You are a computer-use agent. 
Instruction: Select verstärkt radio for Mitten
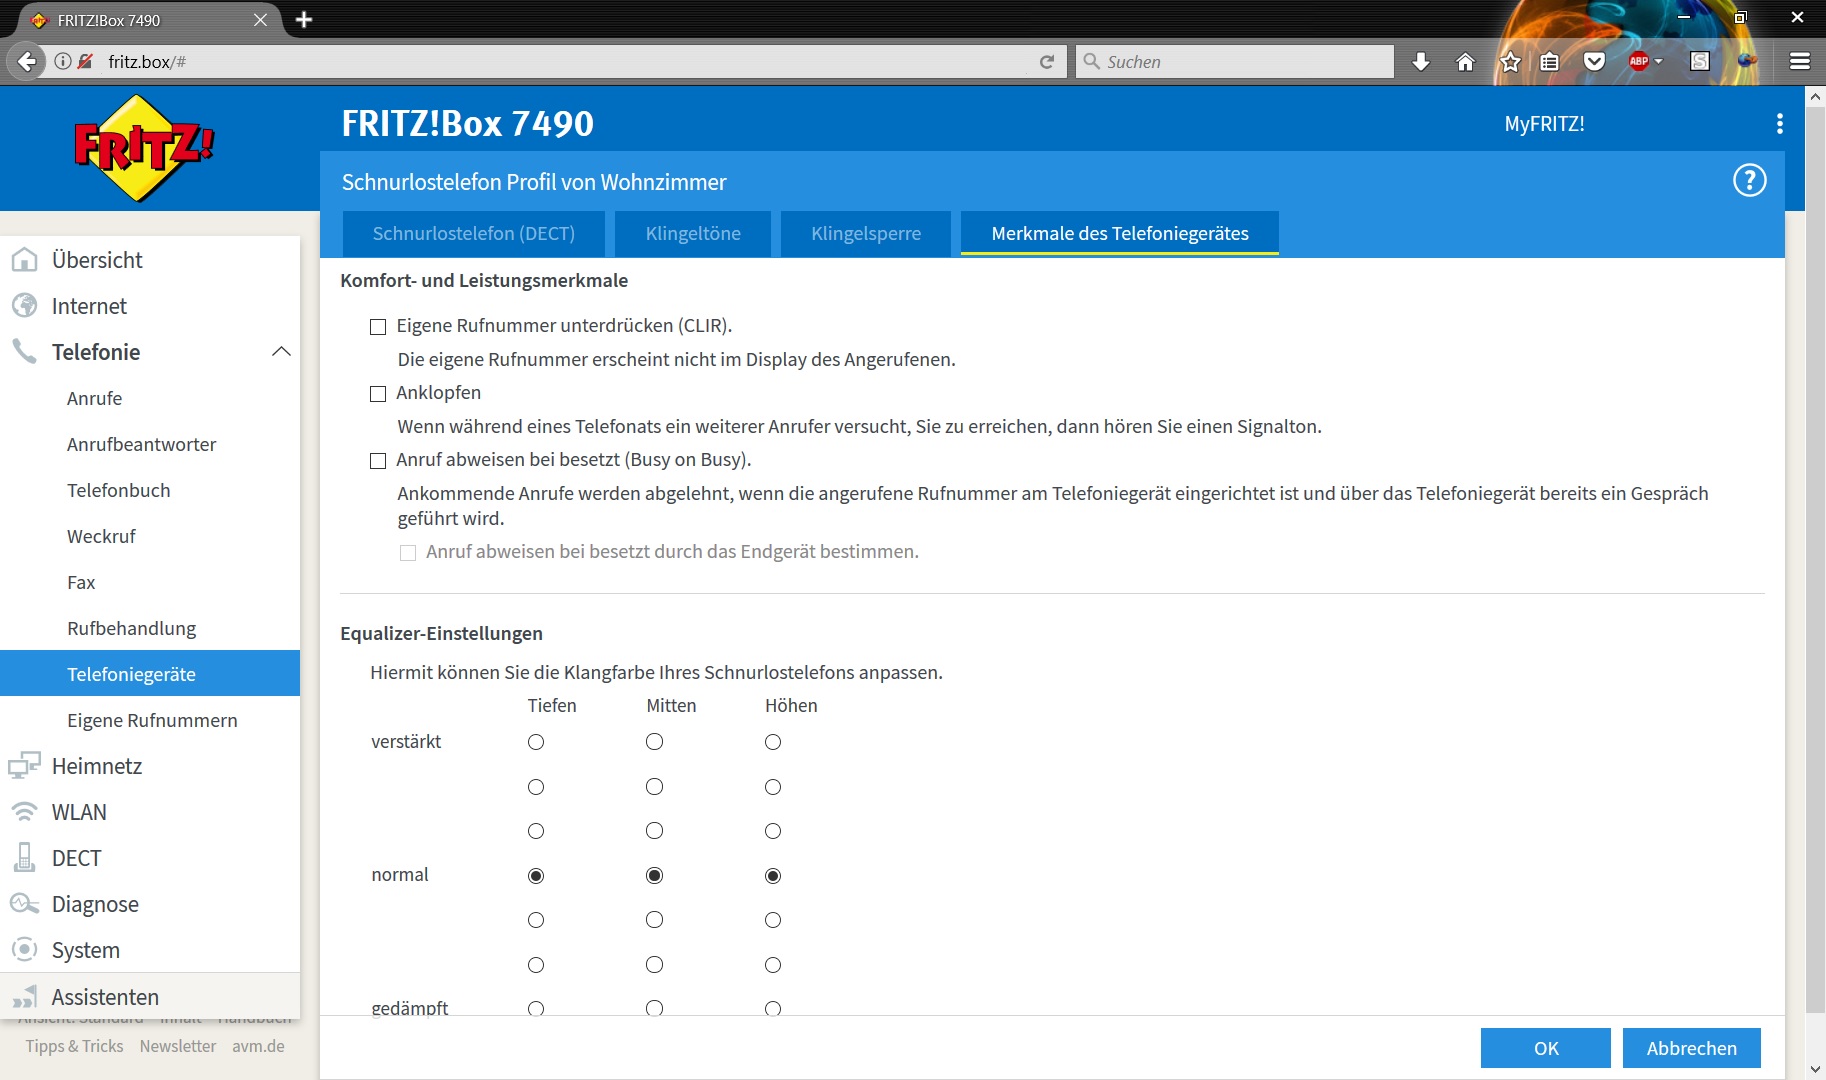tap(654, 742)
